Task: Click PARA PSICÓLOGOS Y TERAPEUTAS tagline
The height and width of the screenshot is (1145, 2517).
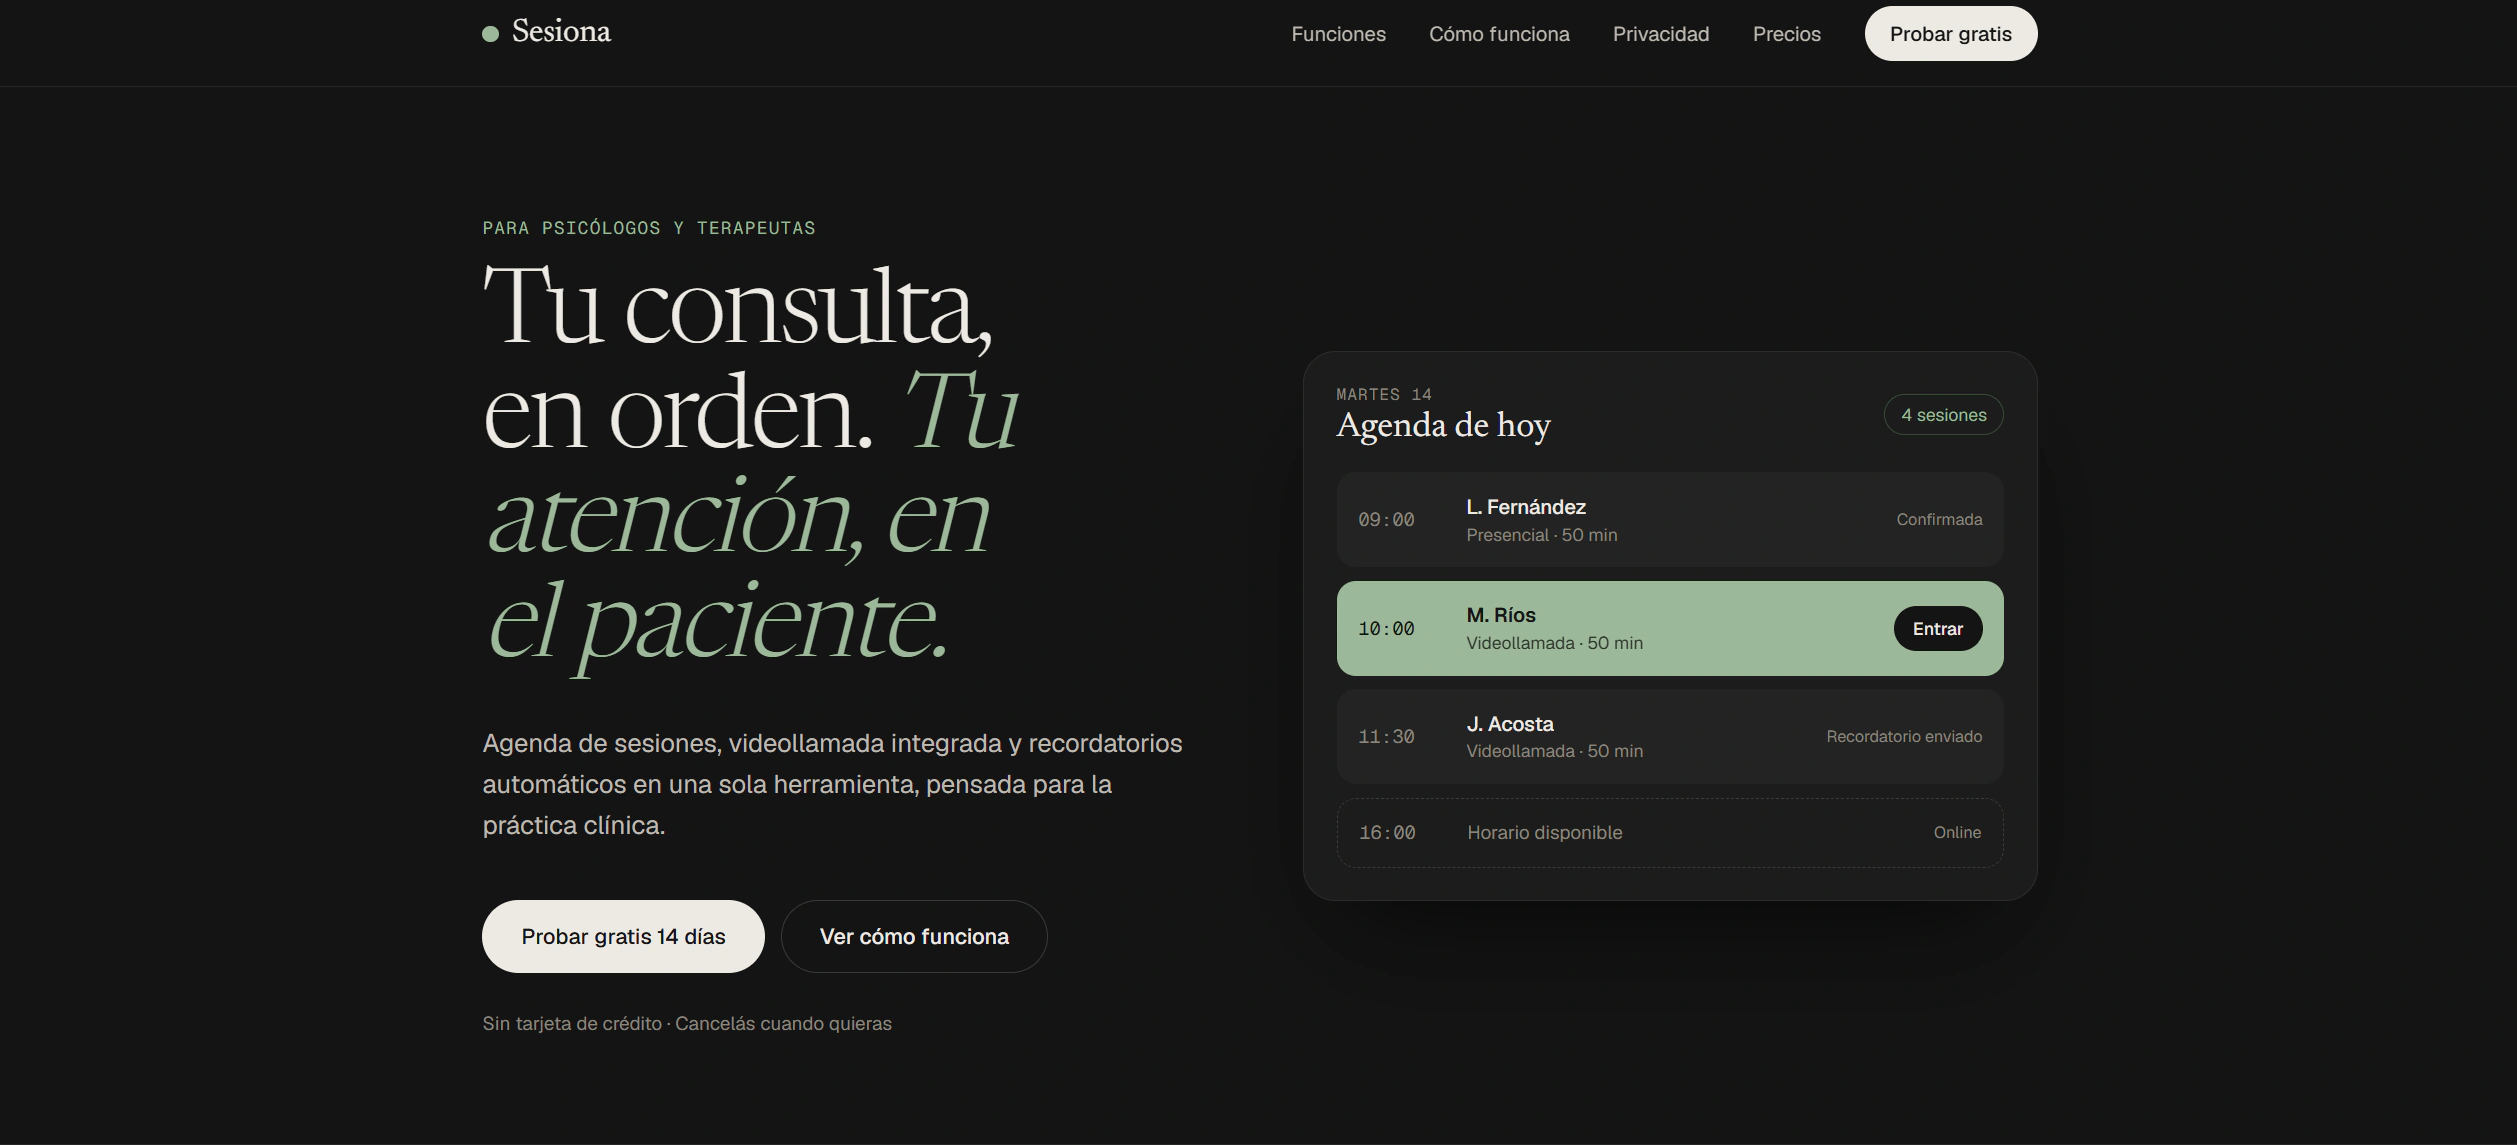Action: (x=649, y=228)
